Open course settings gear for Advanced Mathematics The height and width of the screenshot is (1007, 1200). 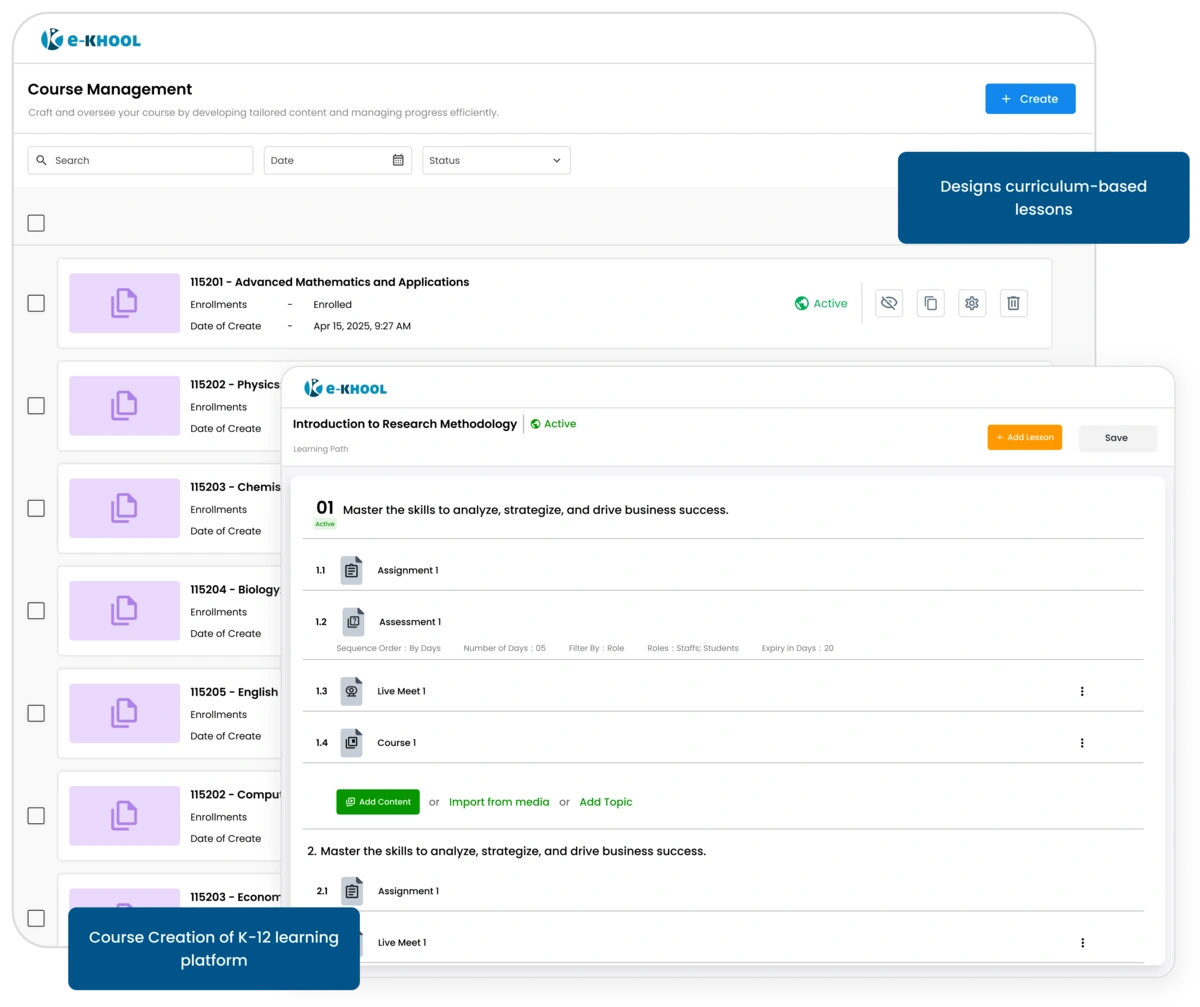click(x=971, y=303)
